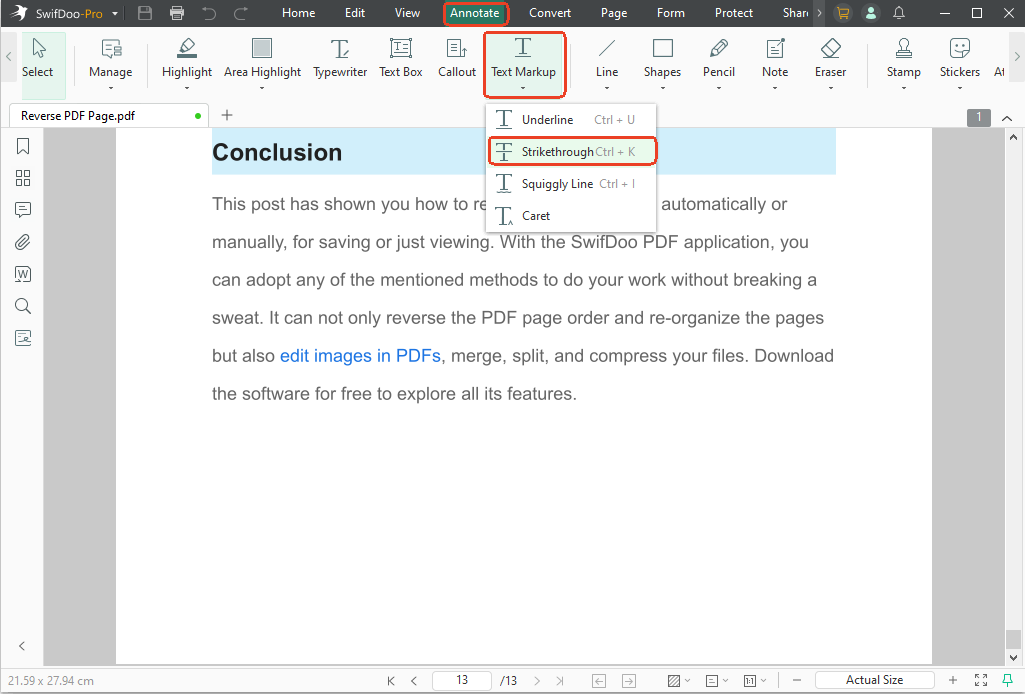Viewport: 1025px width, 694px height.
Task: Go to the first page
Action: click(391, 680)
